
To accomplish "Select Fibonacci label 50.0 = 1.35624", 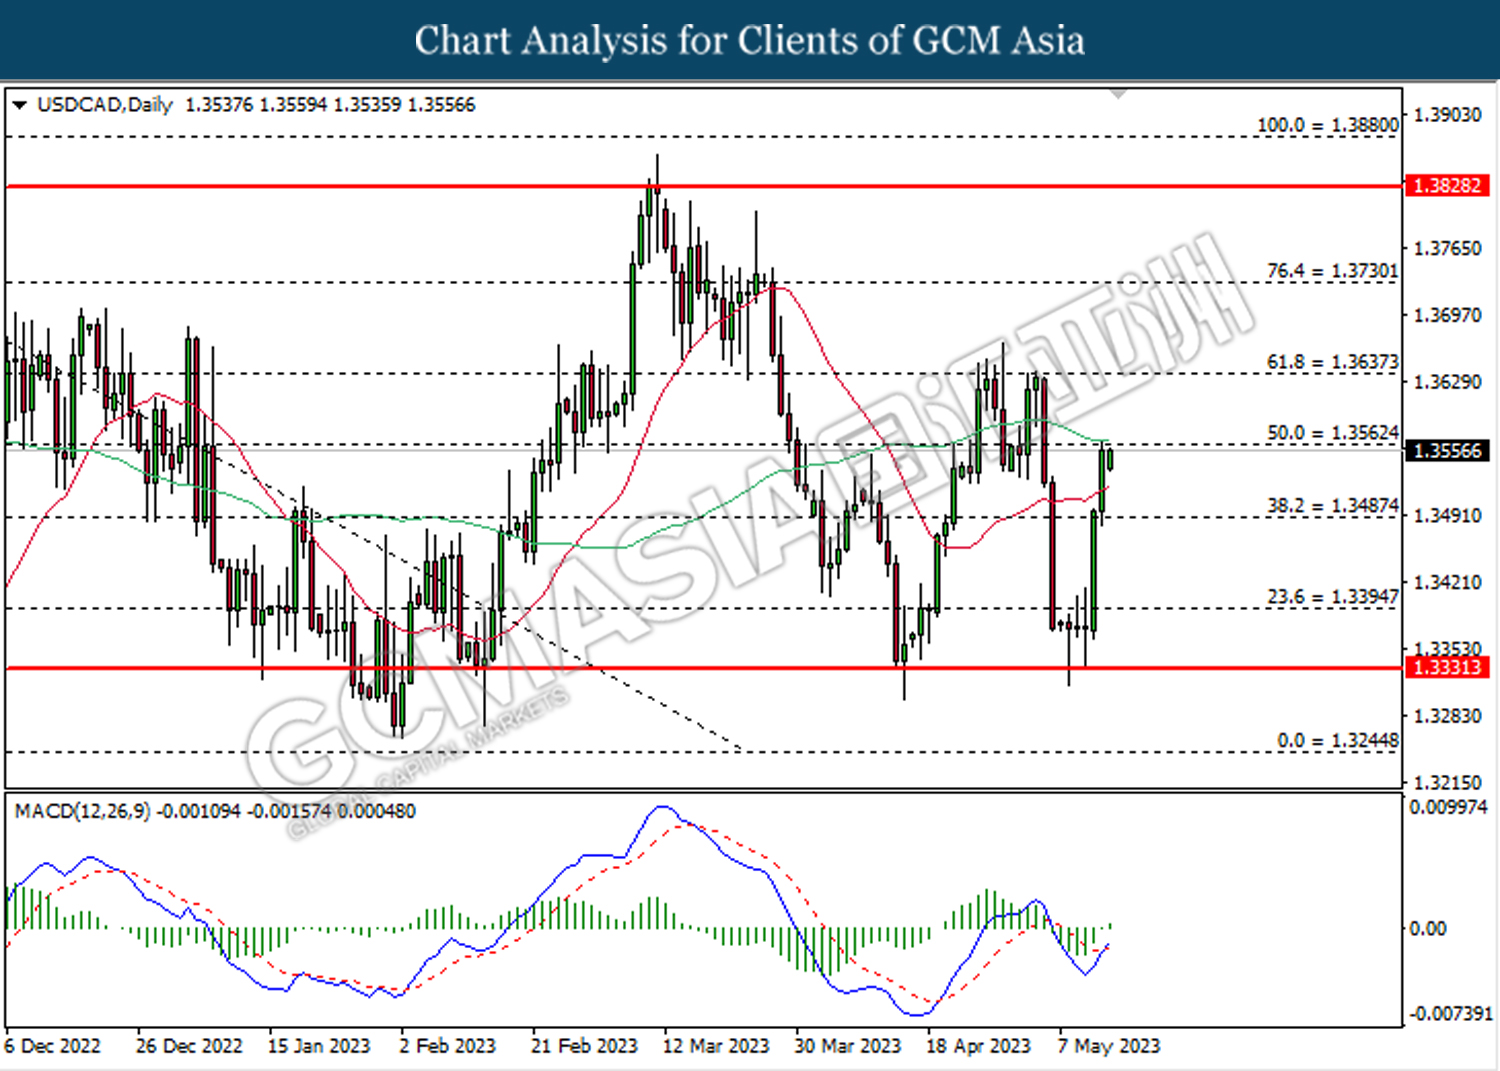I will coord(1333,433).
